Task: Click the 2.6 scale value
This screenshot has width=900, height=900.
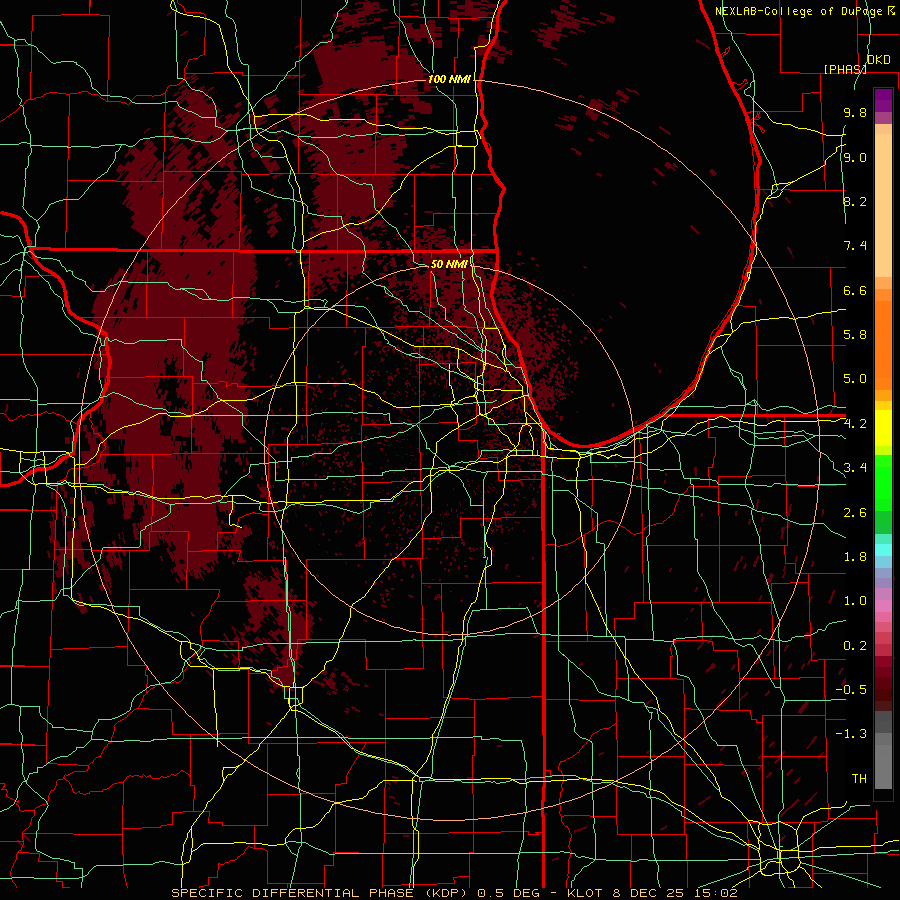Action: [855, 513]
